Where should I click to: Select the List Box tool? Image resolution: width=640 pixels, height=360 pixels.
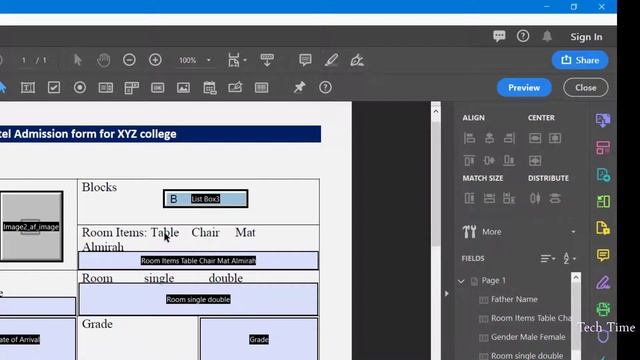106,87
